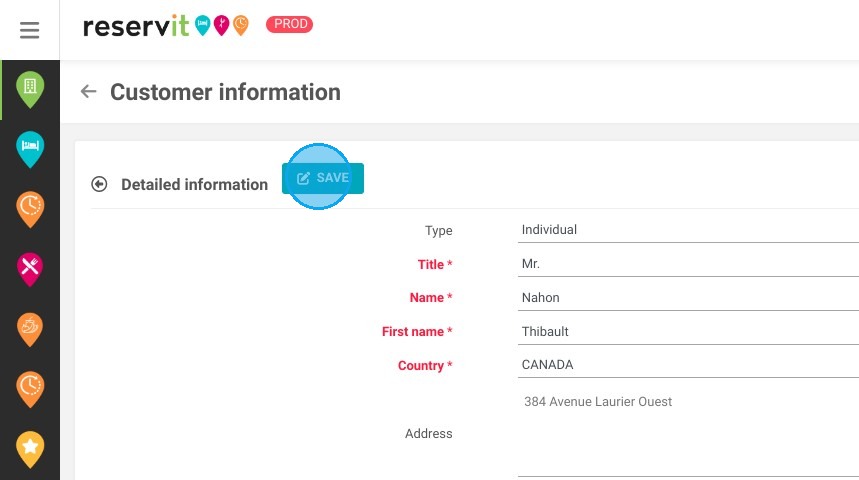859x480 pixels.
Task: Click the Name field containing Nahon
Action: 688,298
